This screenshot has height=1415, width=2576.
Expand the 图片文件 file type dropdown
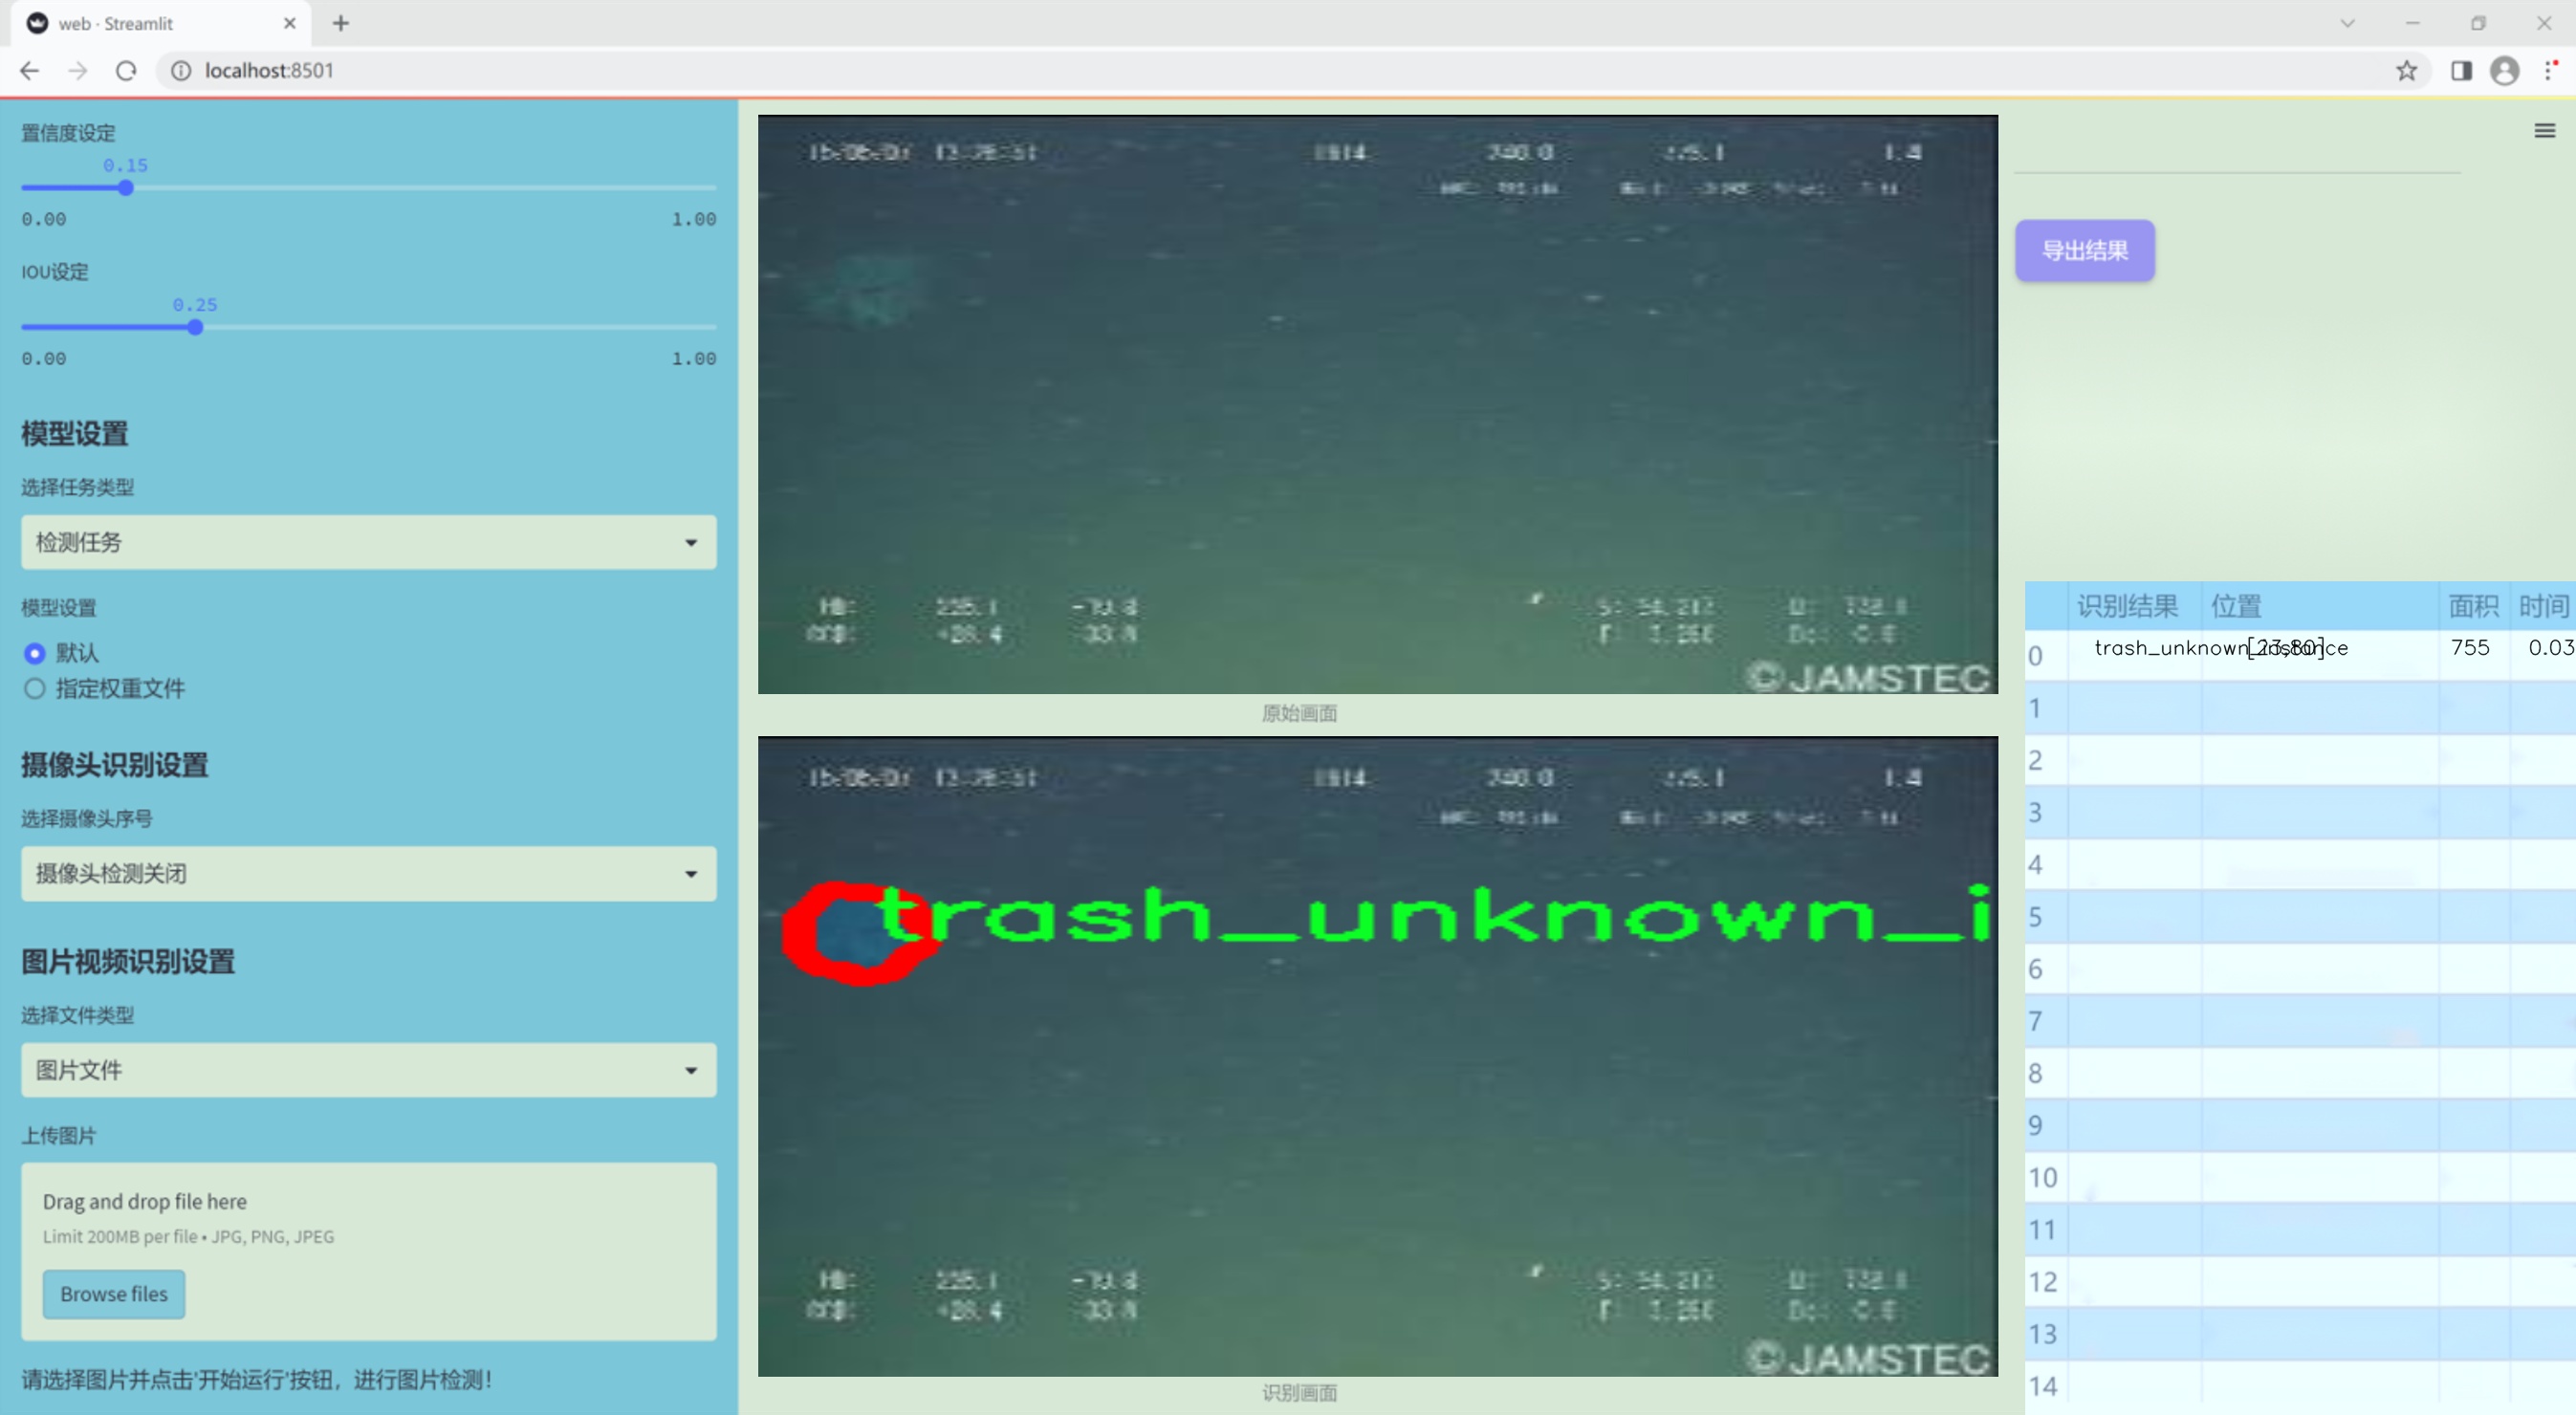tap(368, 1070)
